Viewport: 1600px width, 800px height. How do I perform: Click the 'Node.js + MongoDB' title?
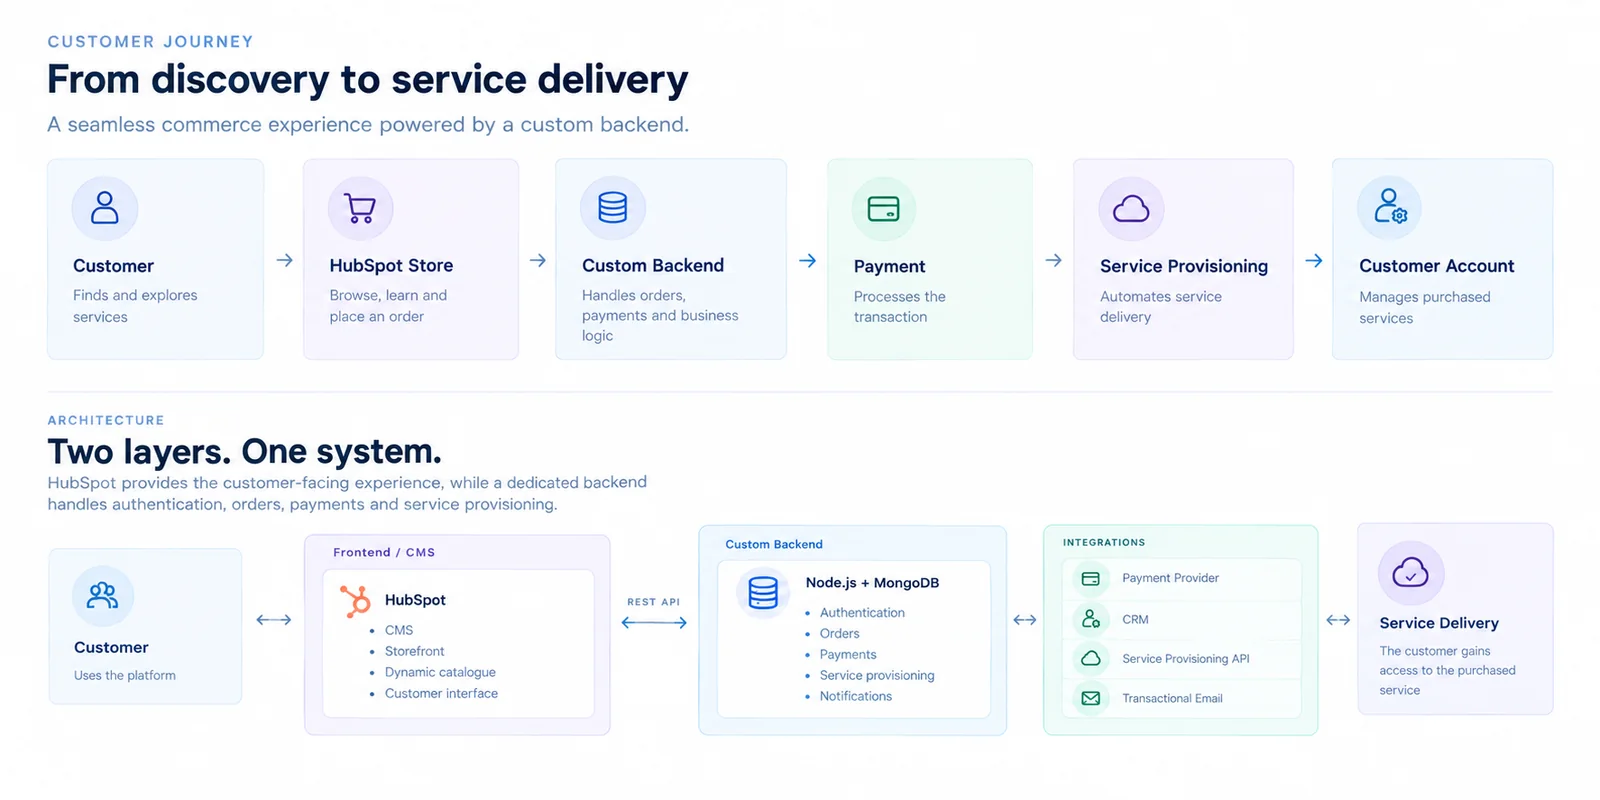click(872, 583)
